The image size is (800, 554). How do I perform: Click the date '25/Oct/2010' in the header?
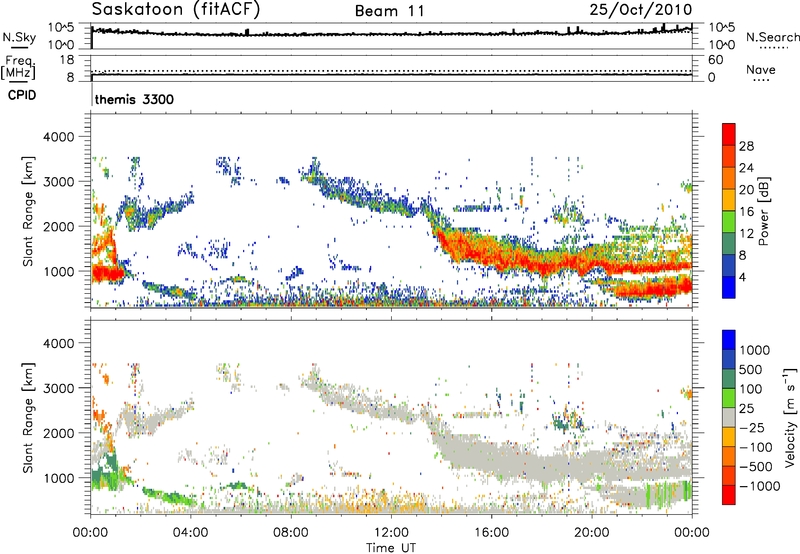click(x=641, y=10)
